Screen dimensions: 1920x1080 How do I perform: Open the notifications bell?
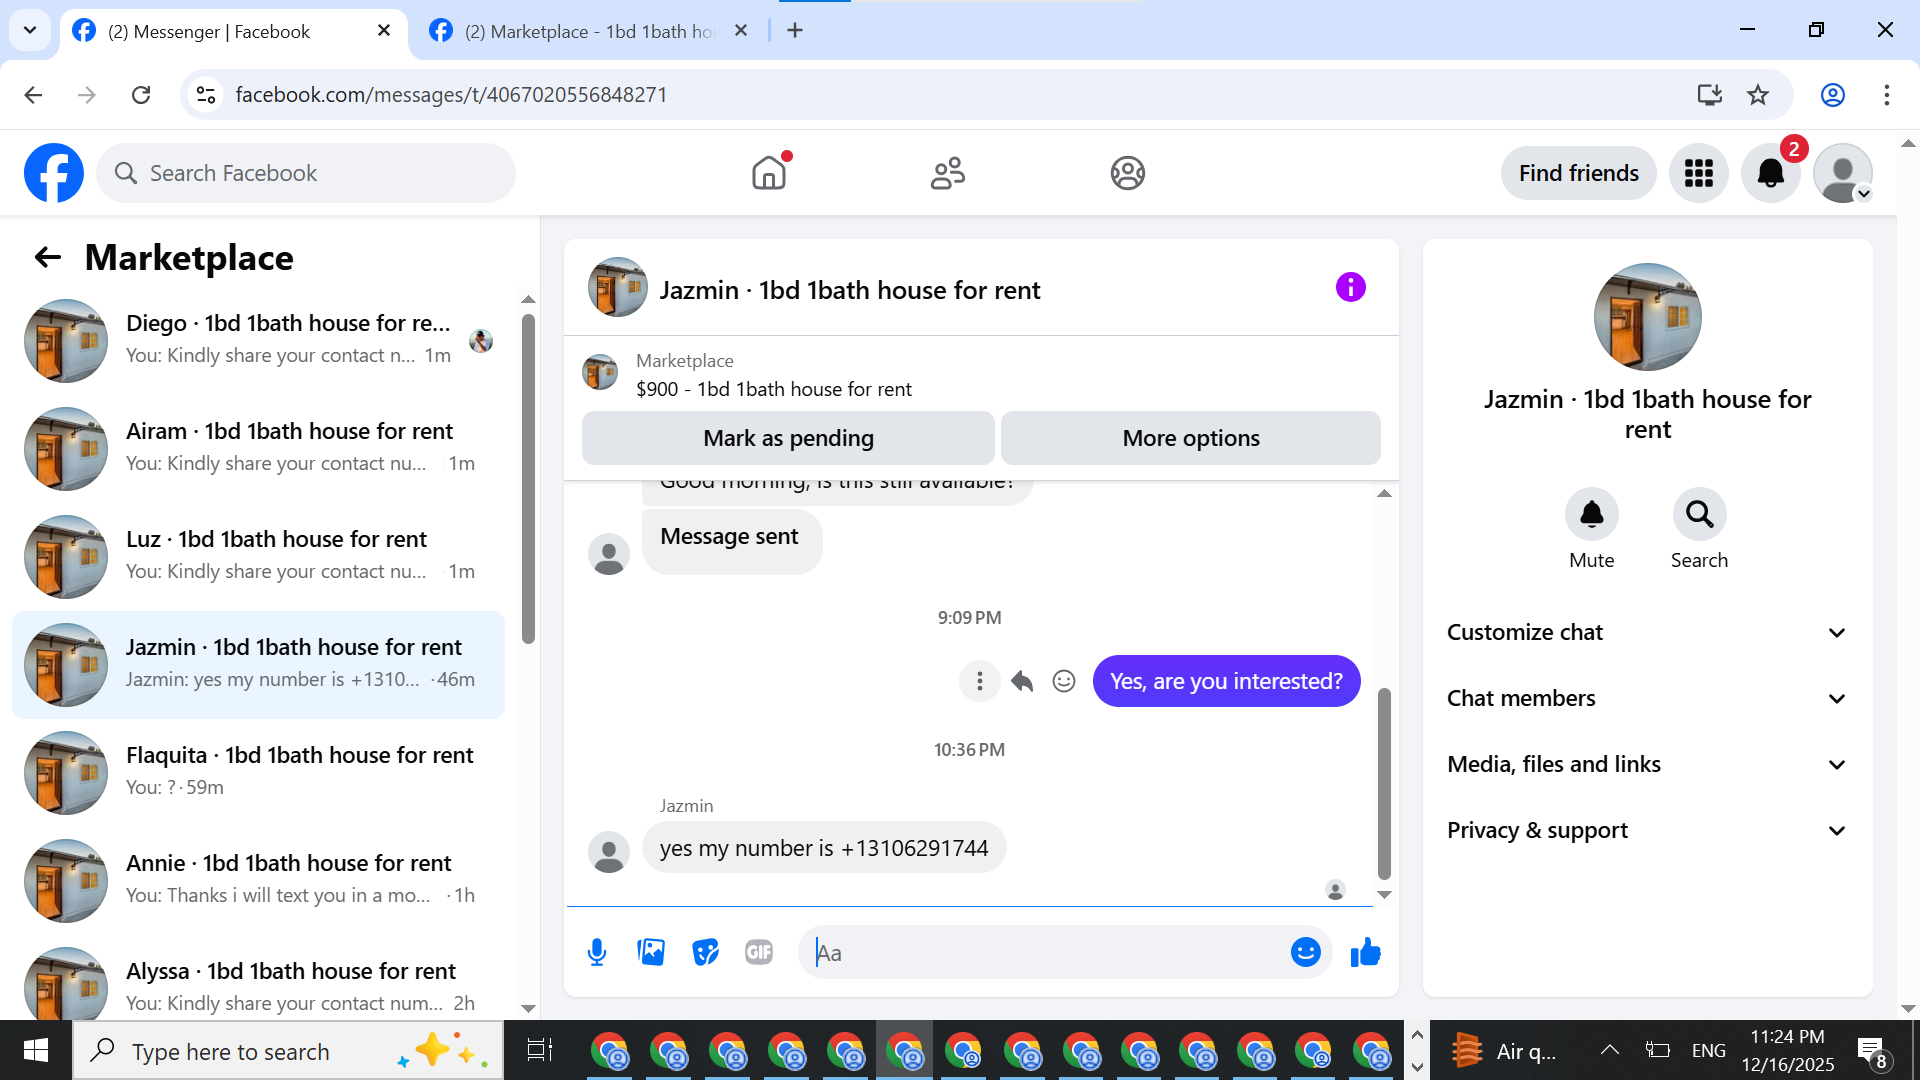(x=1771, y=173)
